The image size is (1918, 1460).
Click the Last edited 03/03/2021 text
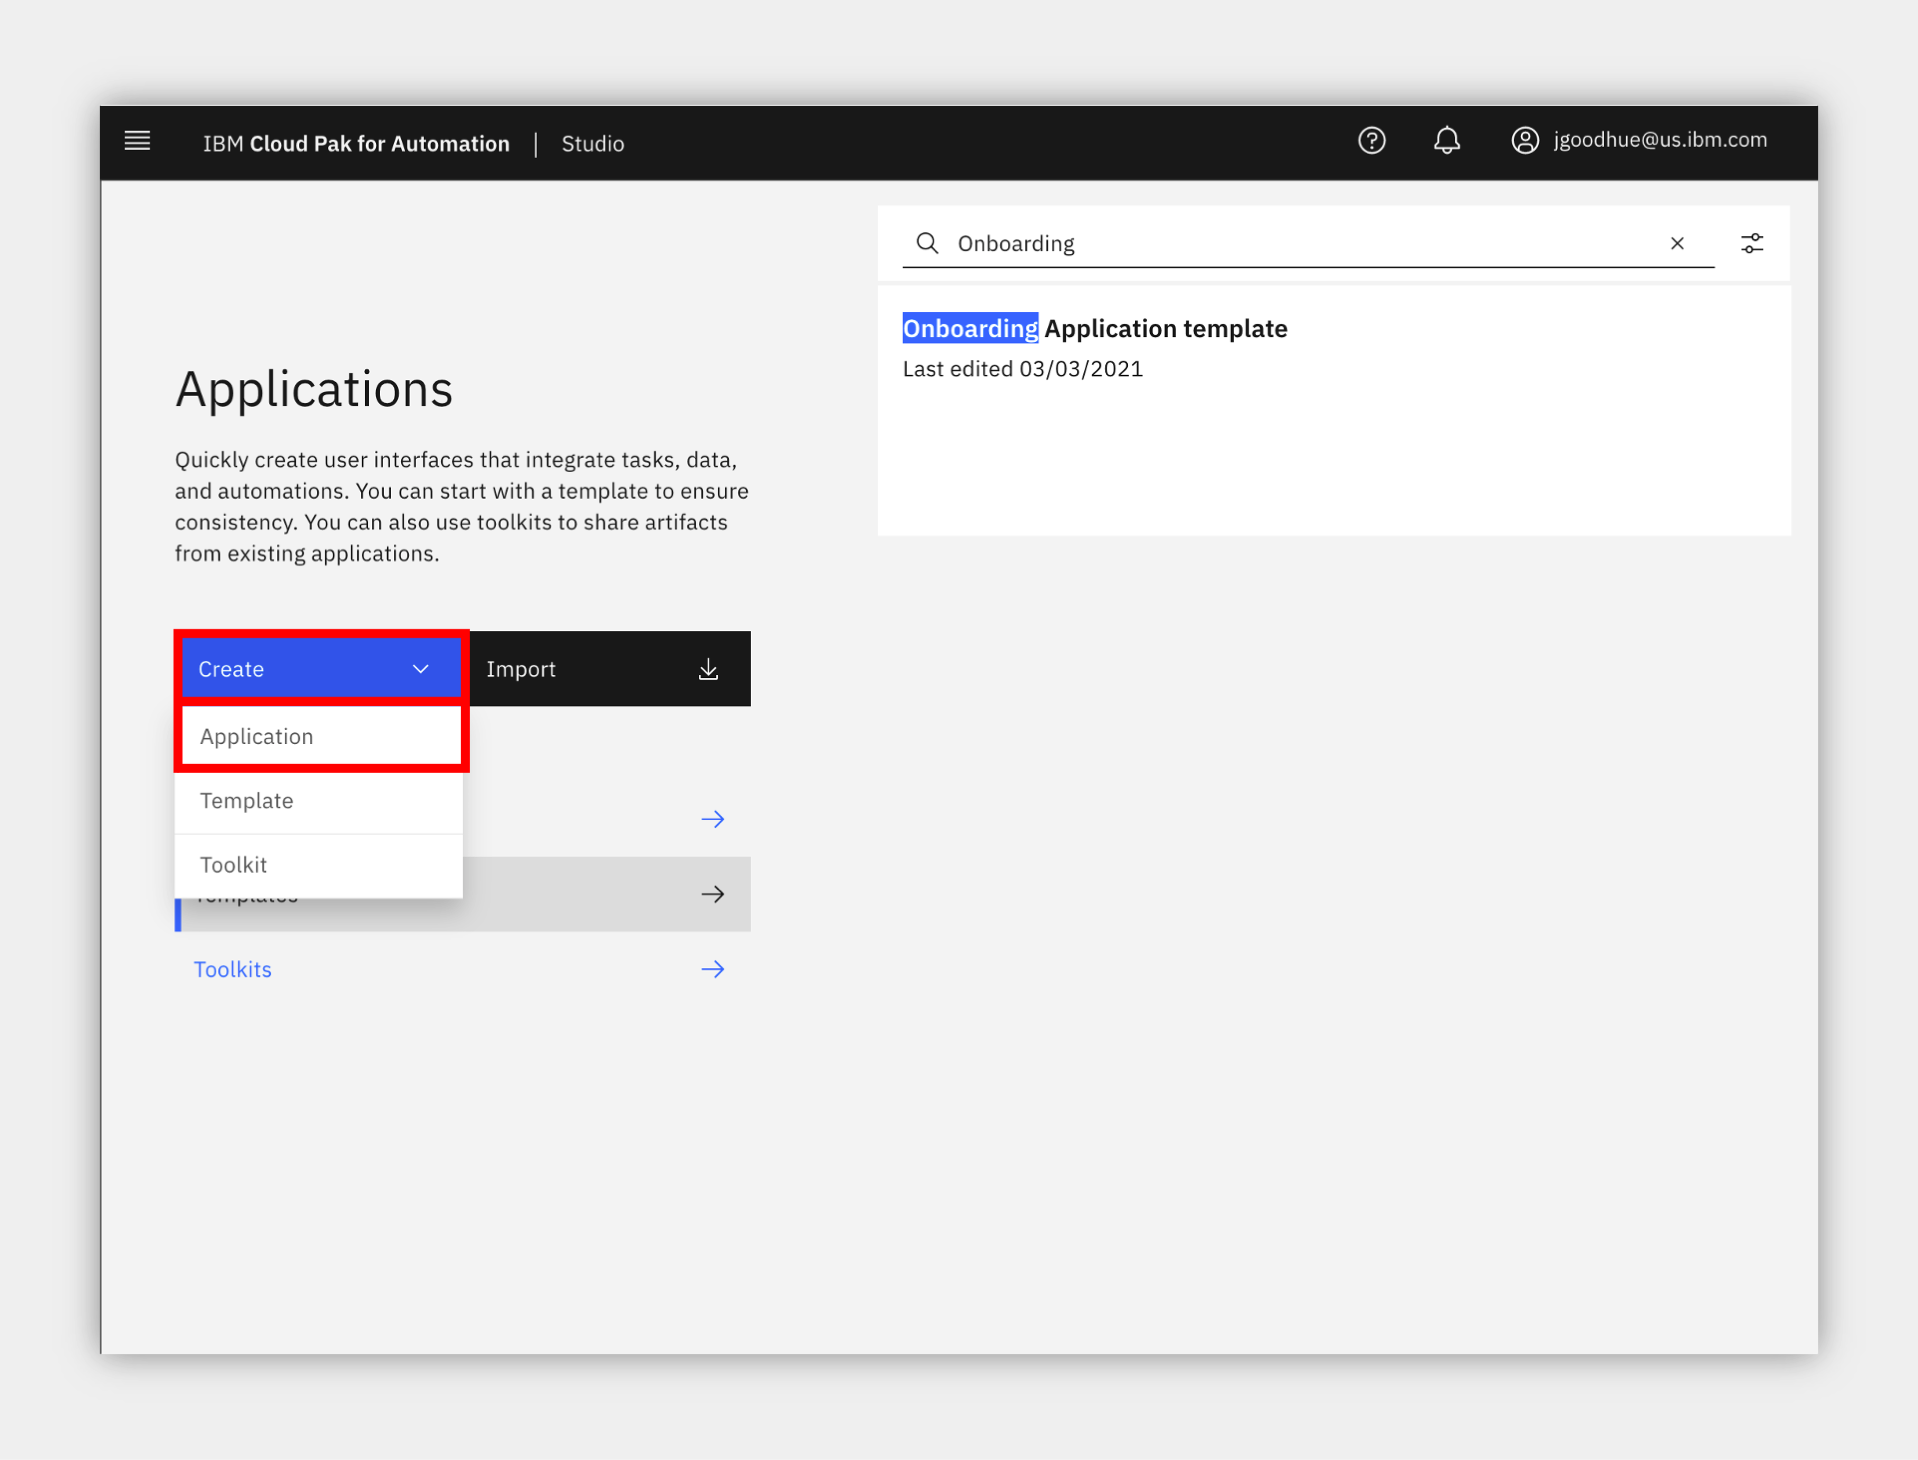point(1022,369)
